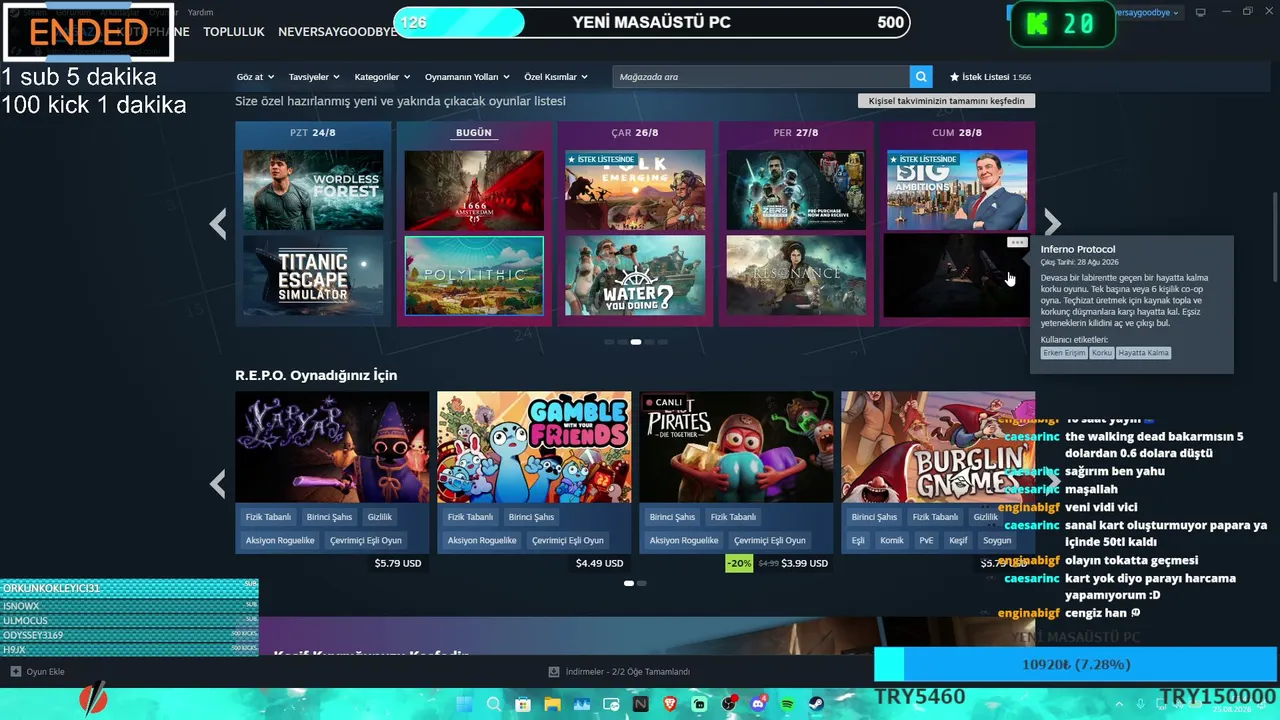Select the BUGÜN day column header
Image resolution: width=1280 pixels, height=720 pixels.
coord(474,133)
